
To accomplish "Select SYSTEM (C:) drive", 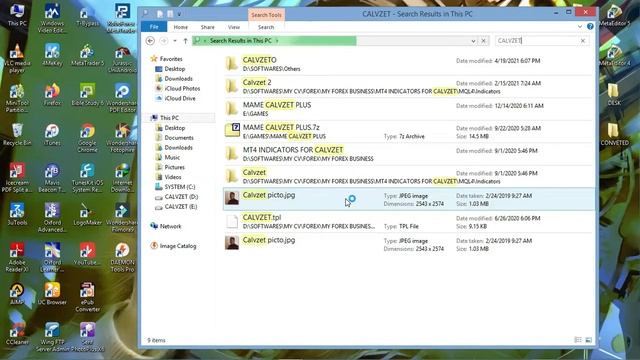I will click(x=180, y=187).
